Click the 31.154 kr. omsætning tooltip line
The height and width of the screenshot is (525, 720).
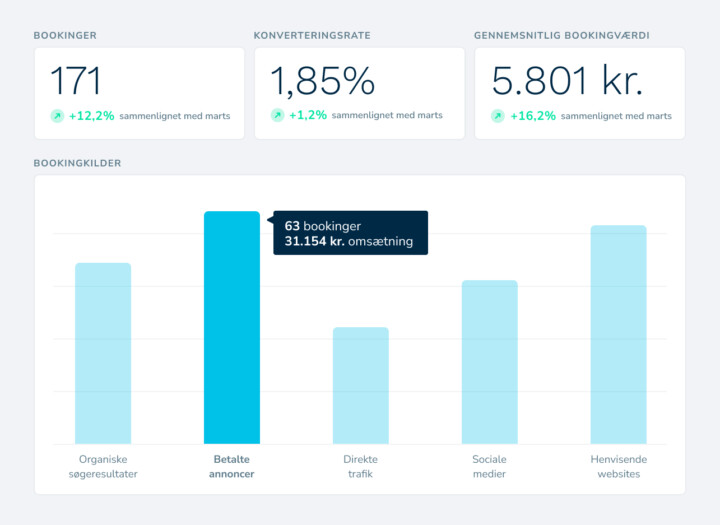click(349, 241)
